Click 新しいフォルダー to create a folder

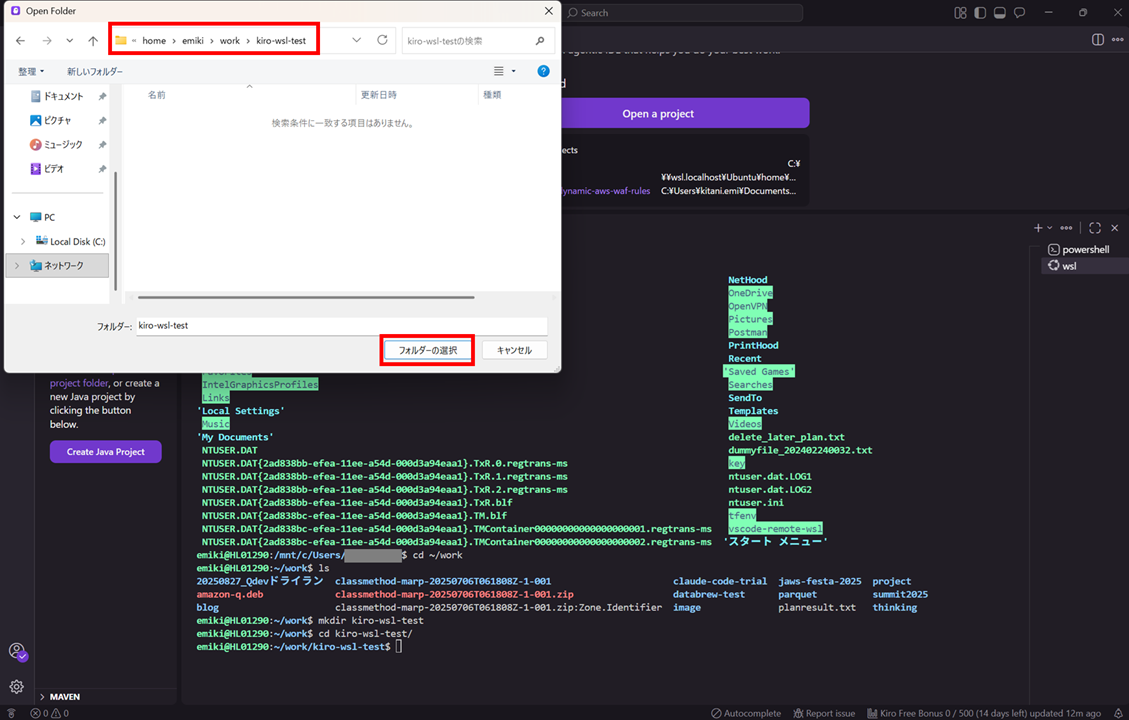[x=95, y=71]
